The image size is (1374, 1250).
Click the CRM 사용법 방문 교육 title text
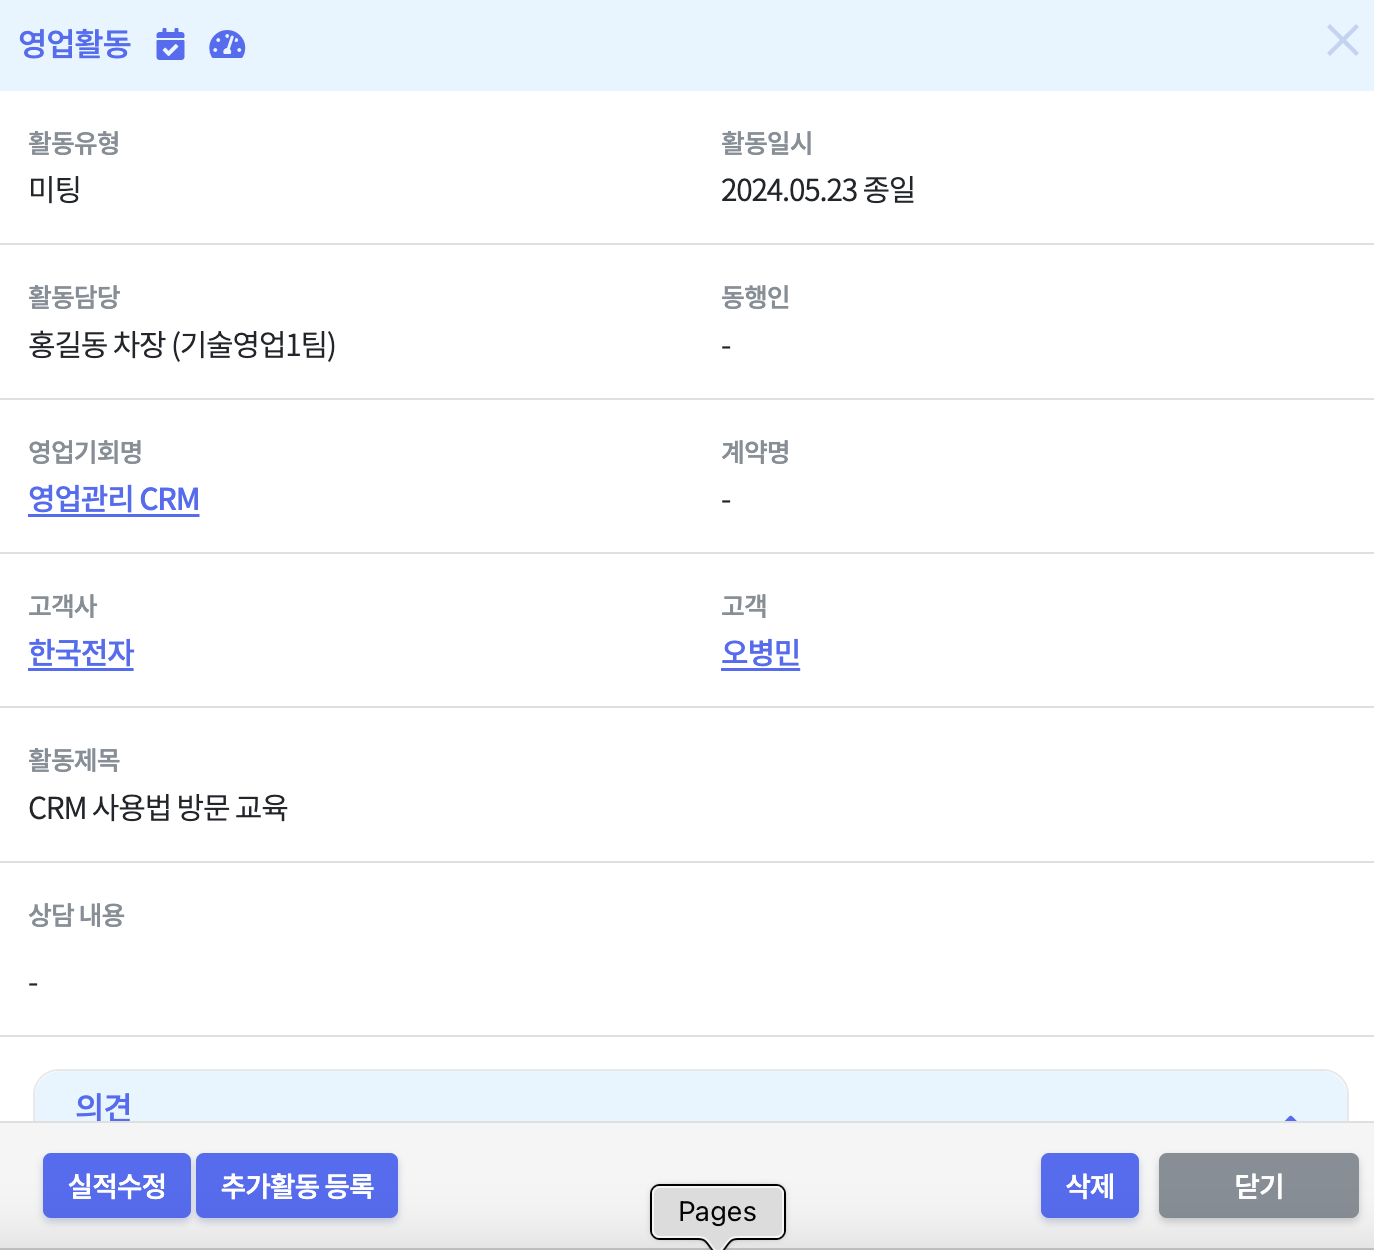pyautogui.click(x=158, y=808)
